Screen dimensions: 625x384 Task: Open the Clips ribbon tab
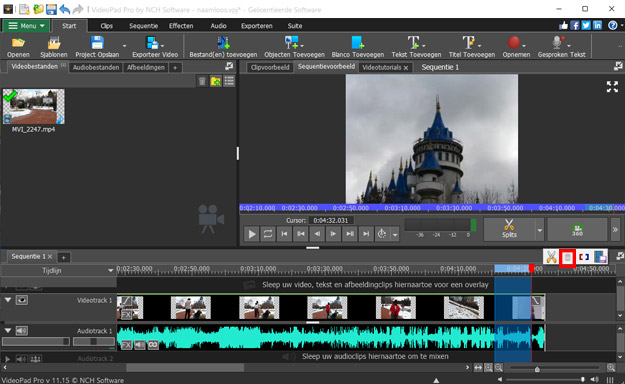coord(106,26)
